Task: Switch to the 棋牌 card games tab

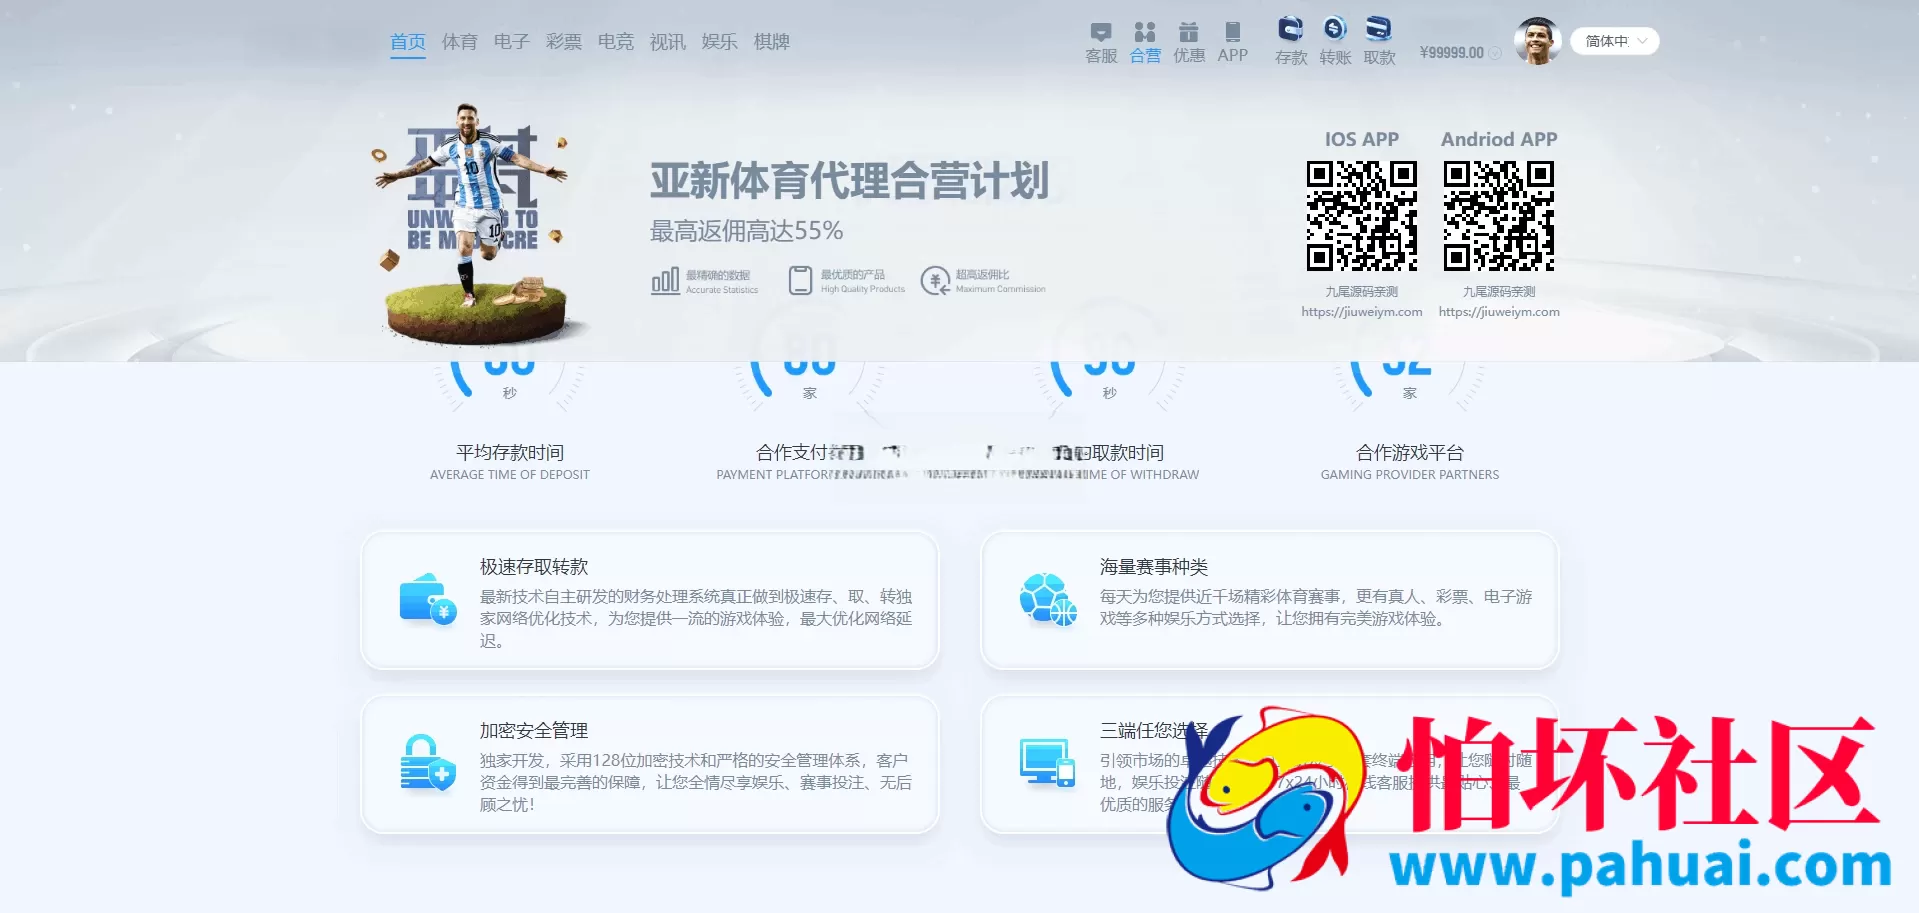Action: (x=772, y=42)
